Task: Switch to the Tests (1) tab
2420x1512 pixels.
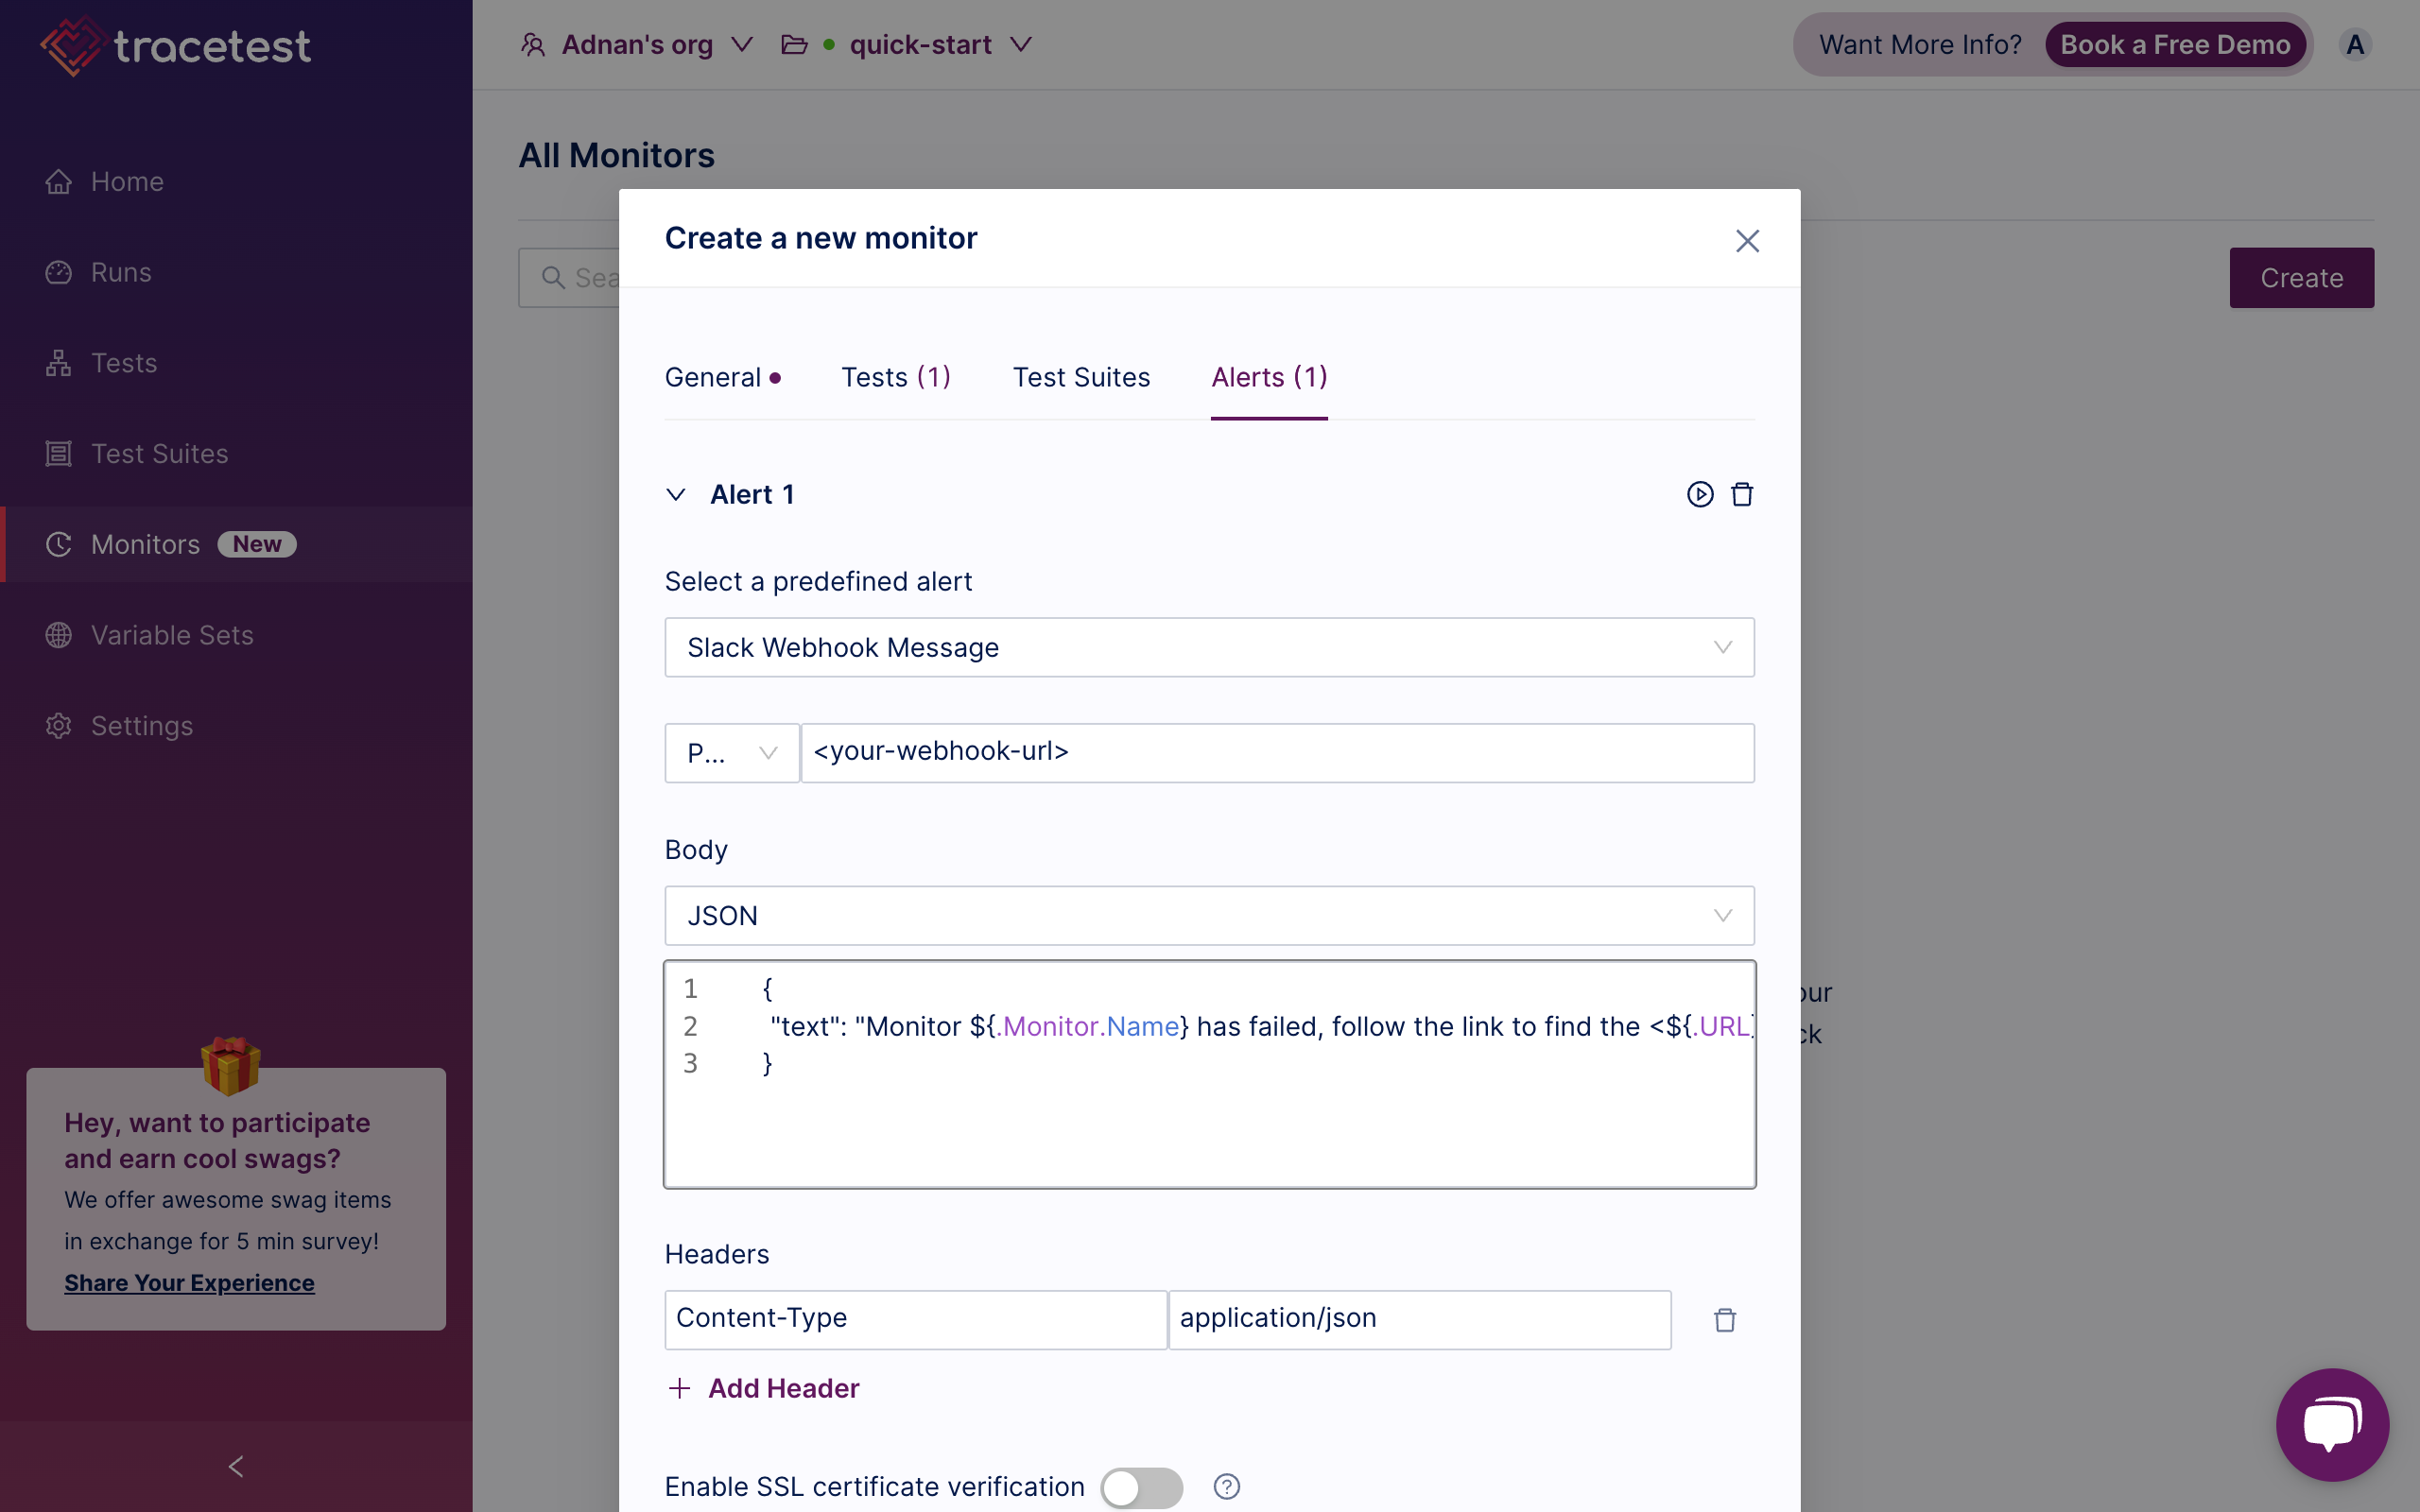Action: click(x=897, y=376)
